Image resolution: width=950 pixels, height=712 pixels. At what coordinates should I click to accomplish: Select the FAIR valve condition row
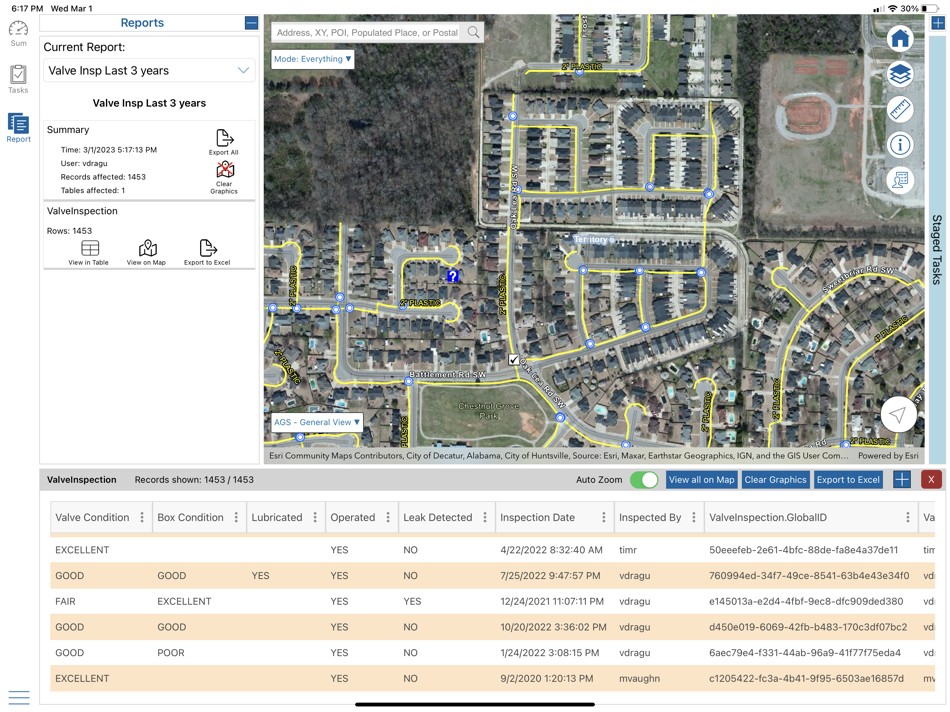pos(493,602)
